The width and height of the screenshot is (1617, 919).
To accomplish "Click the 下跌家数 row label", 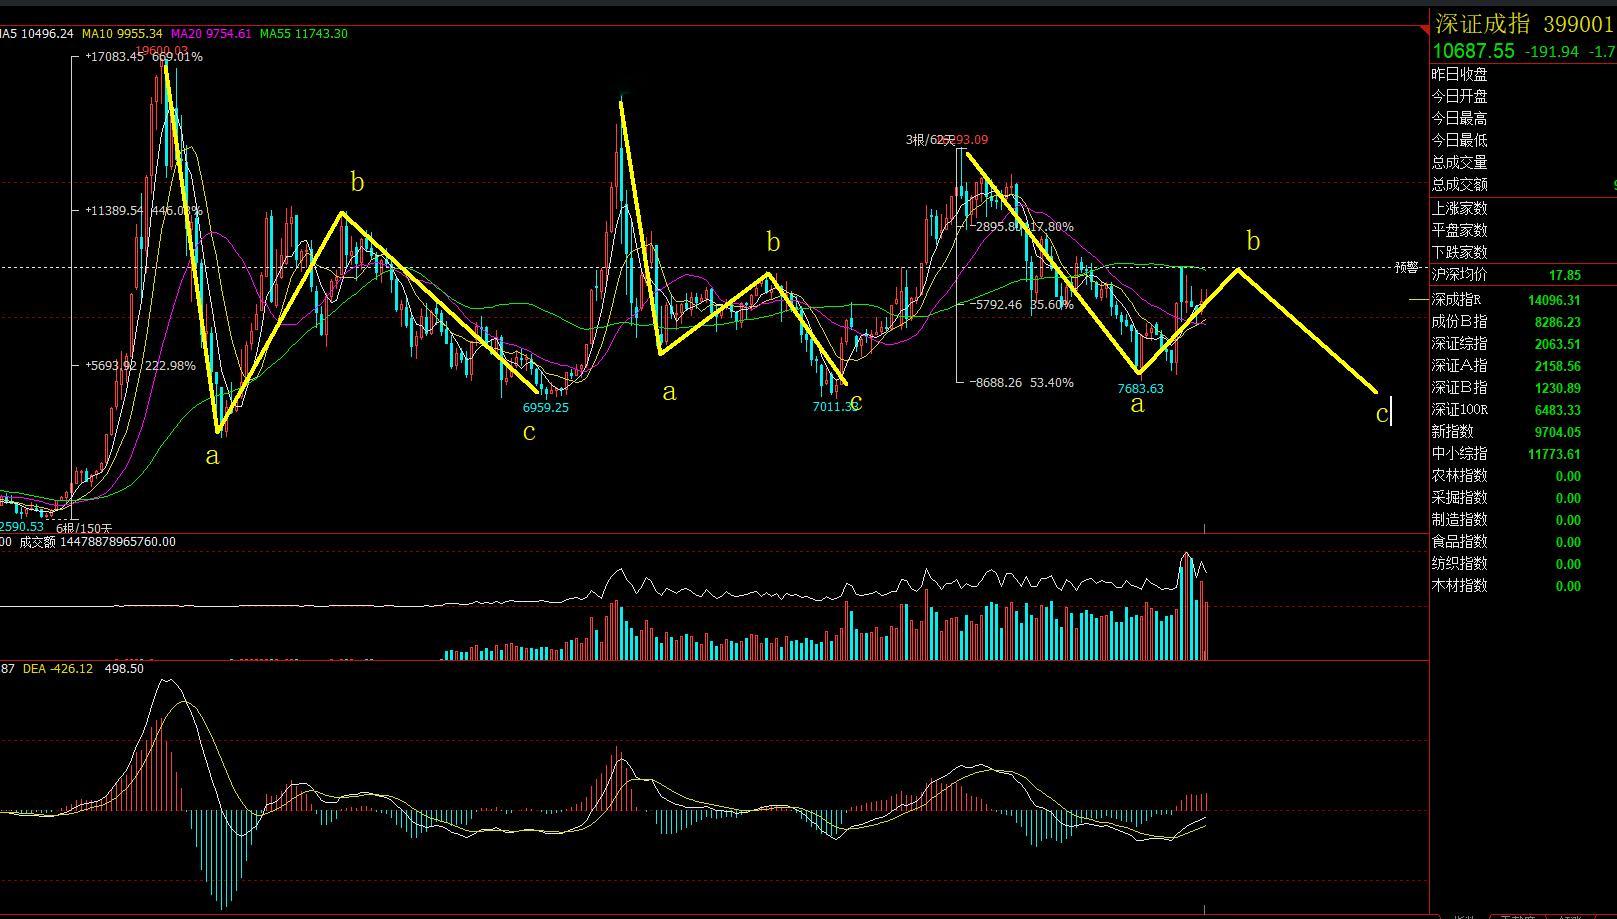I will (x=1460, y=253).
